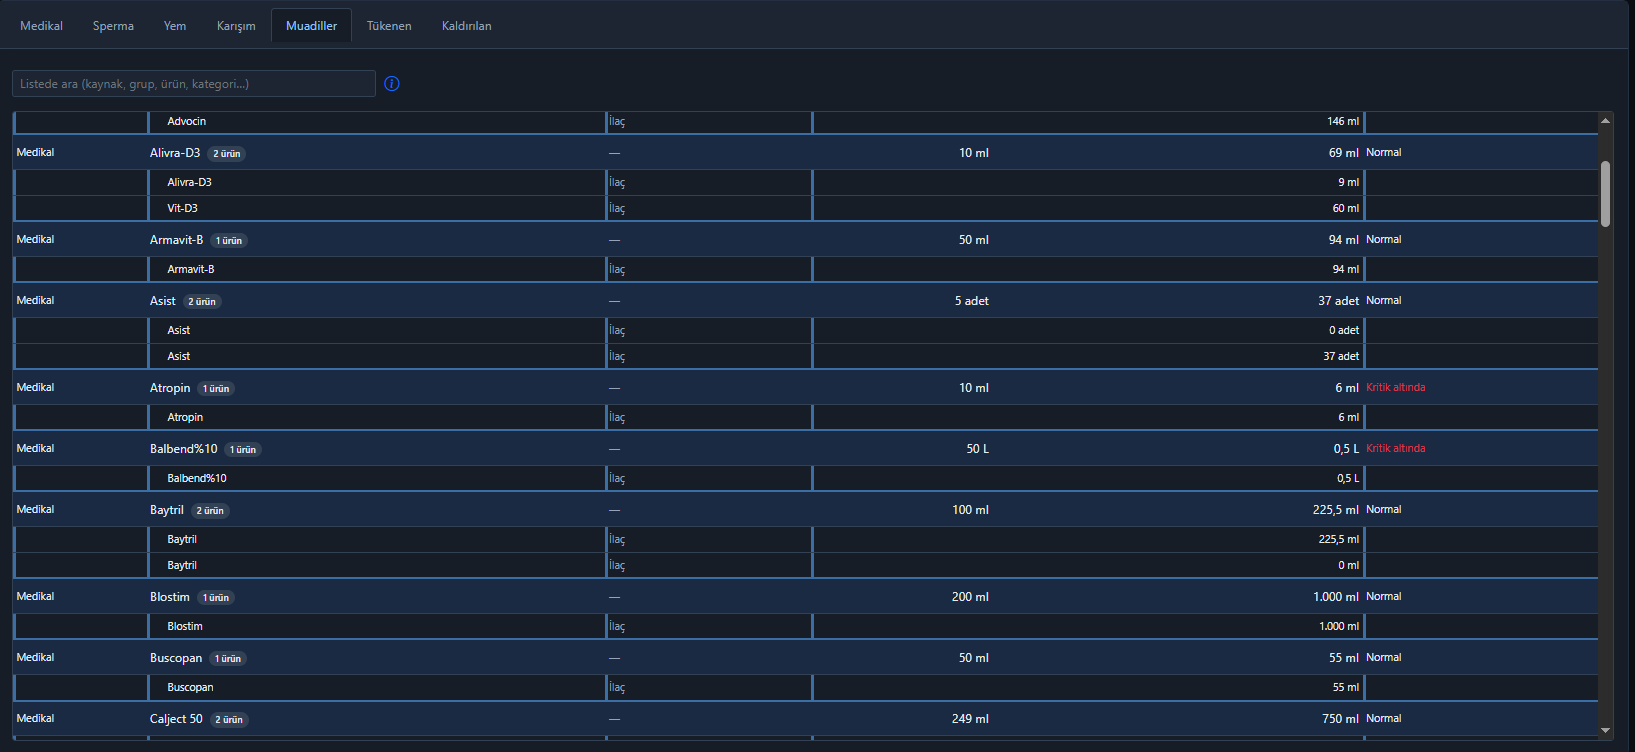Screen dimensions: 1635x752
Task: Collapse the Atropin group header row
Action: [x=805, y=388]
